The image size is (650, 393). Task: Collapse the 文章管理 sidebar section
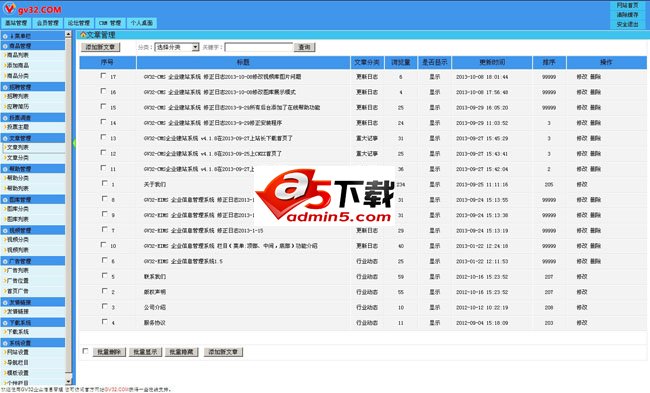click(x=32, y=138)
